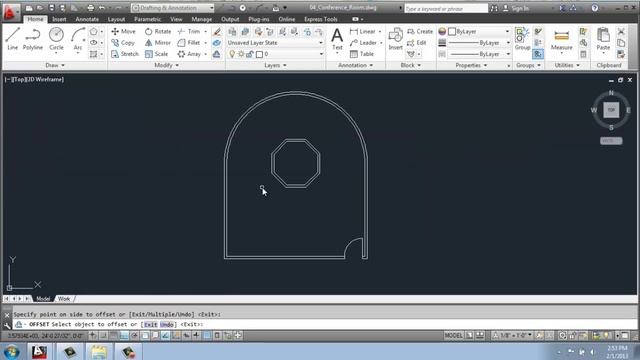Activate the Copy command in Modify panel
This screenshot has height=360, width=640.
point(123,42)
